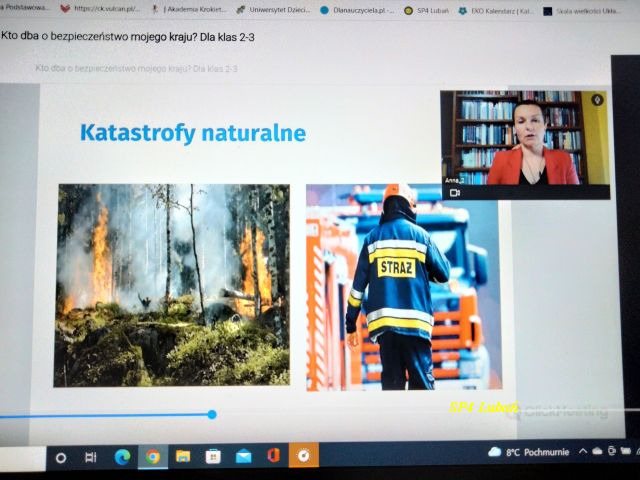Open the Dlanauczyciela.pl bookmark

358,10
